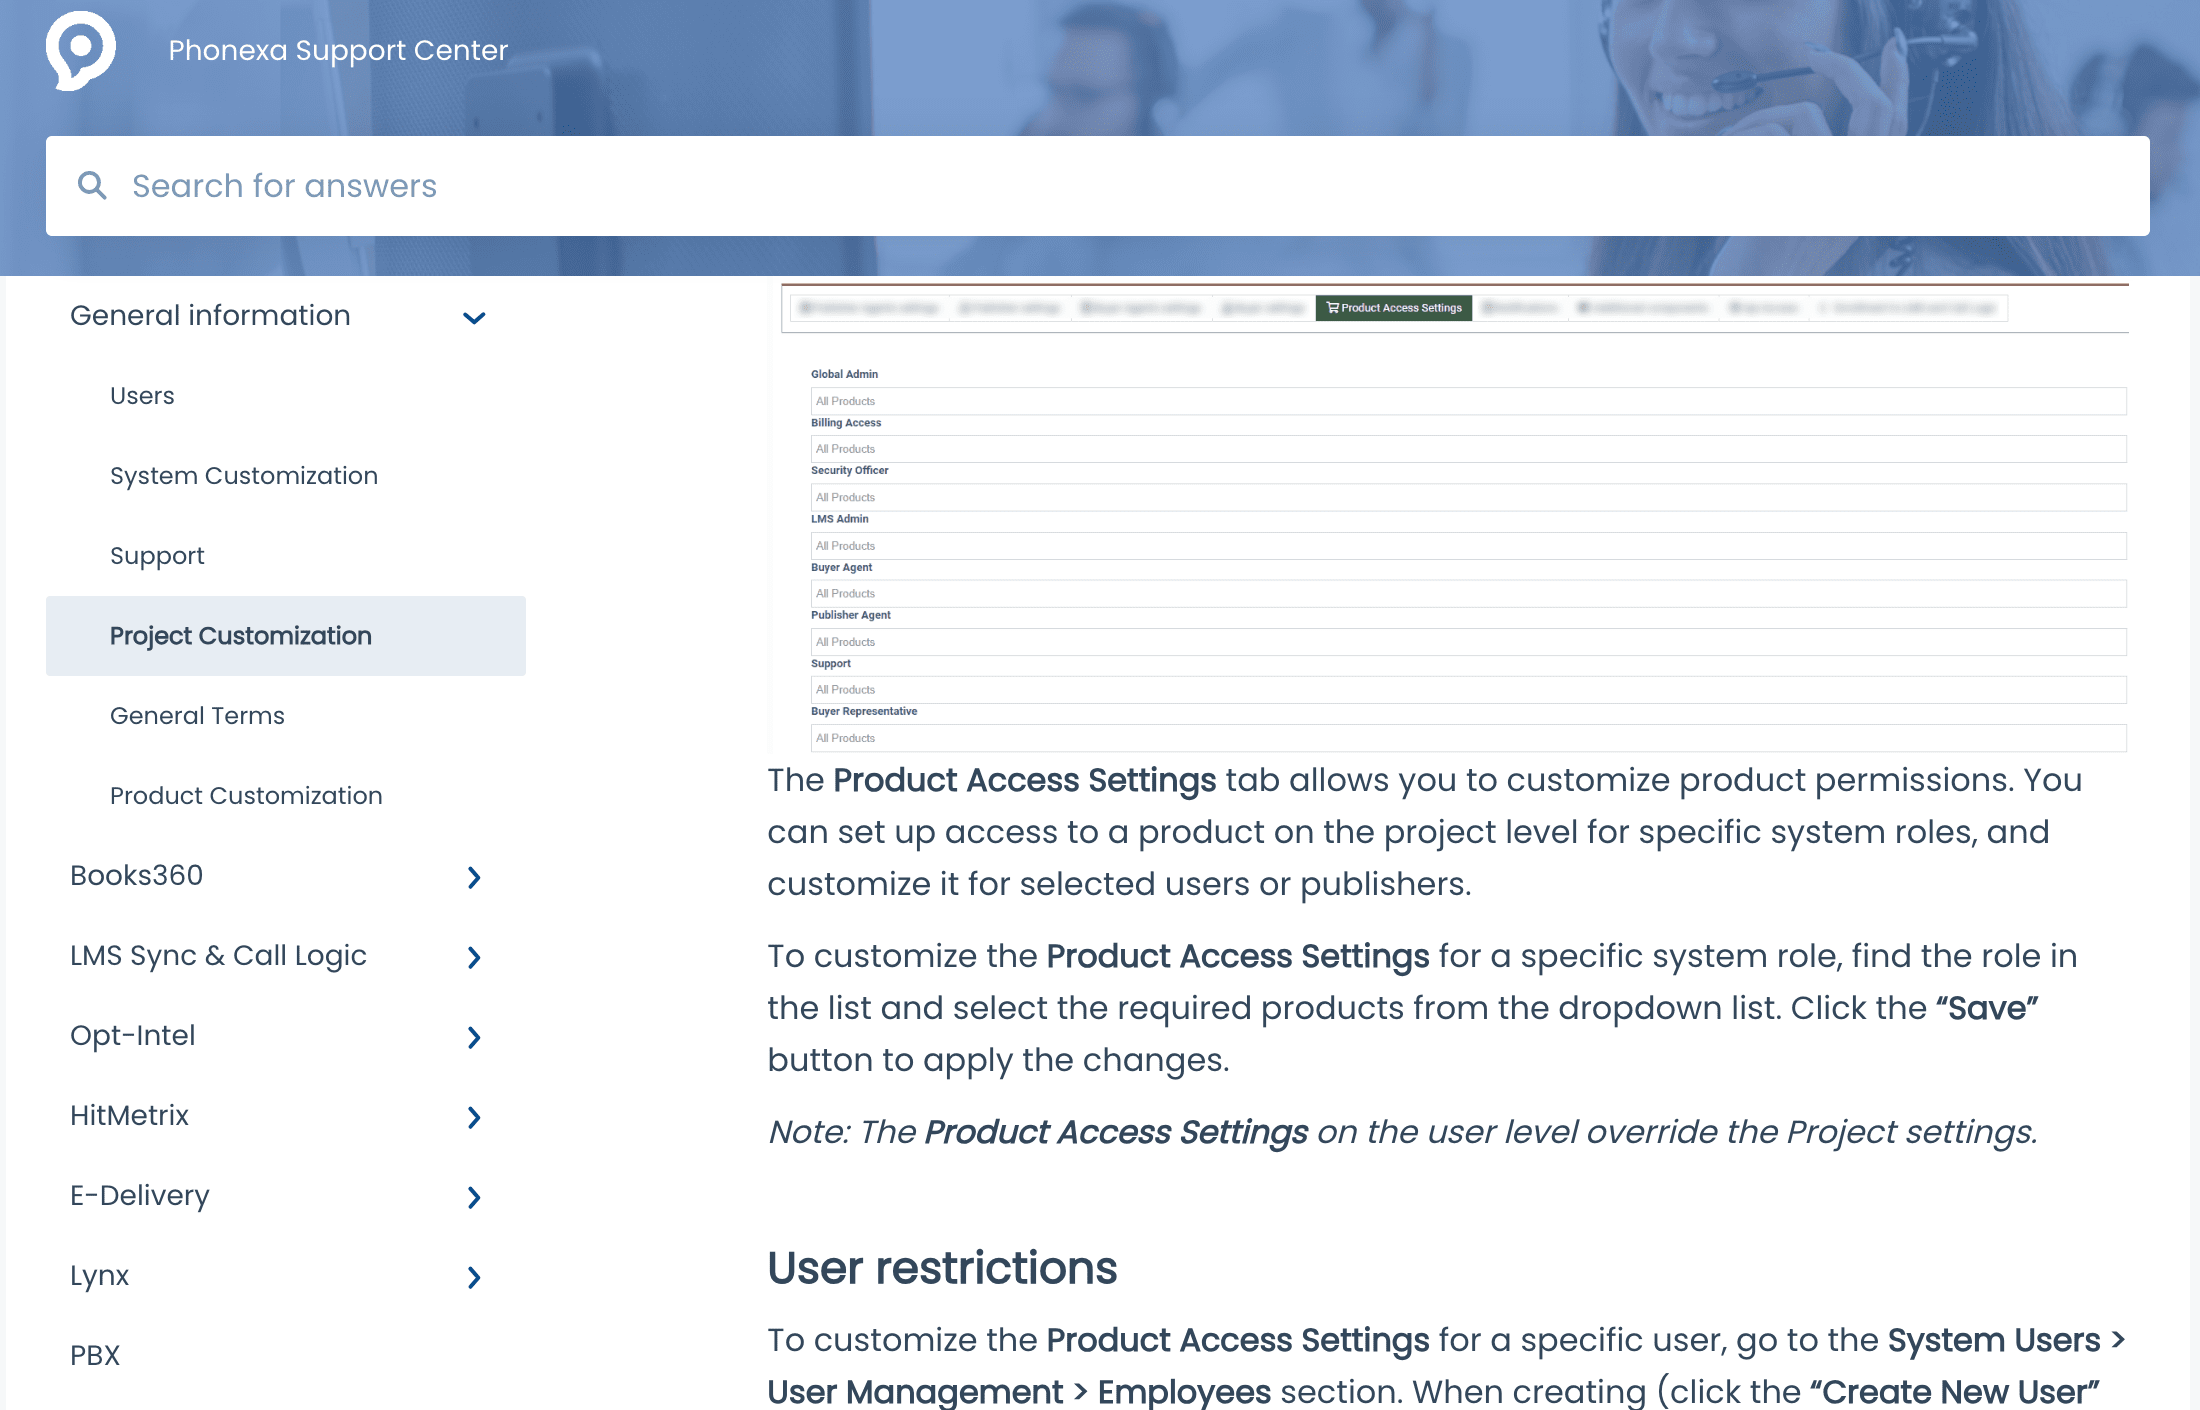The image size is (2200, 1410).
Task: Click the italic Note about user level override
Action: [1402, 1132]
